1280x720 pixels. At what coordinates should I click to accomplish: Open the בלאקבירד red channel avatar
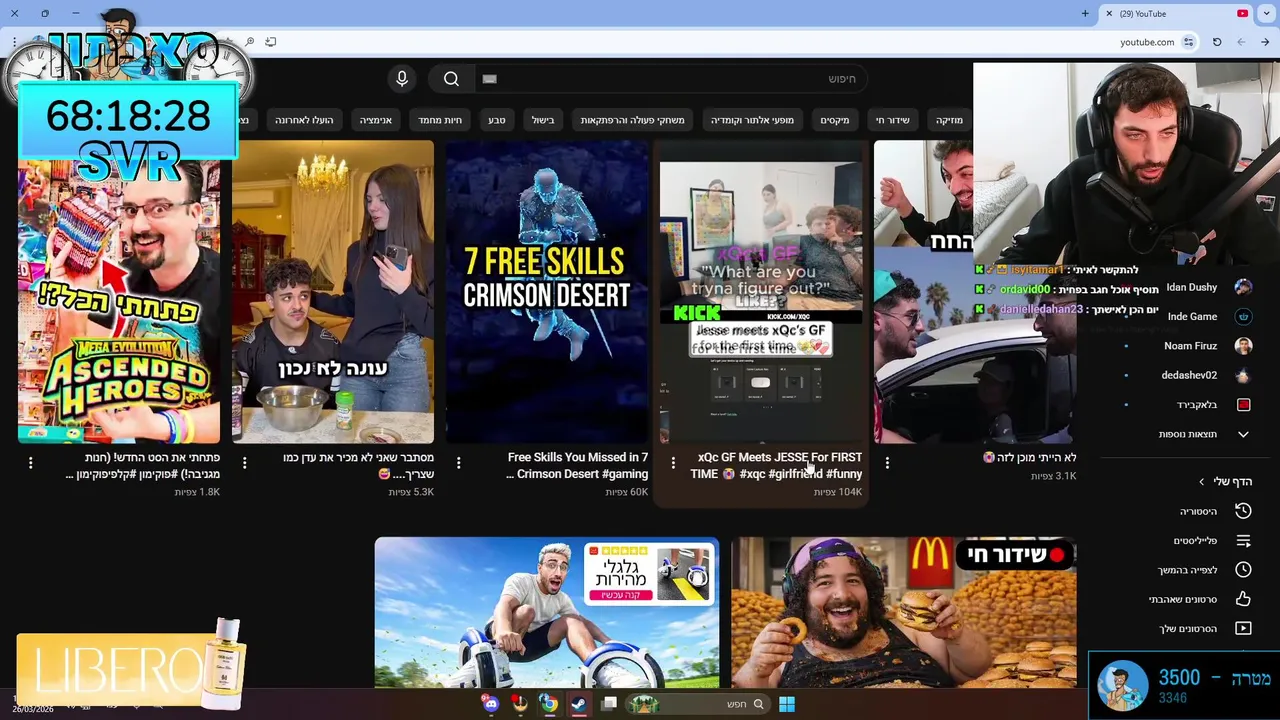tap(1243, 405)
